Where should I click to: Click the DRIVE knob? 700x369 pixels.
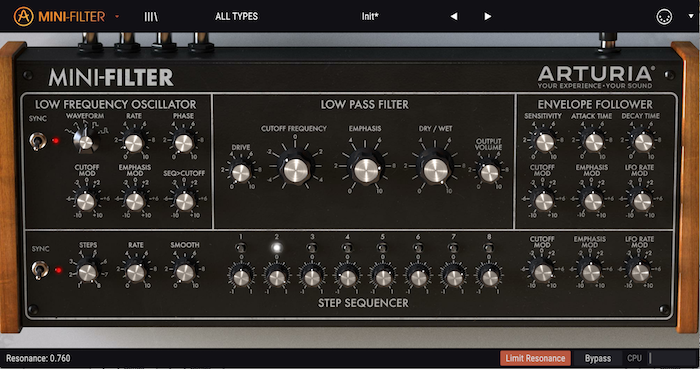pos(241,173)
